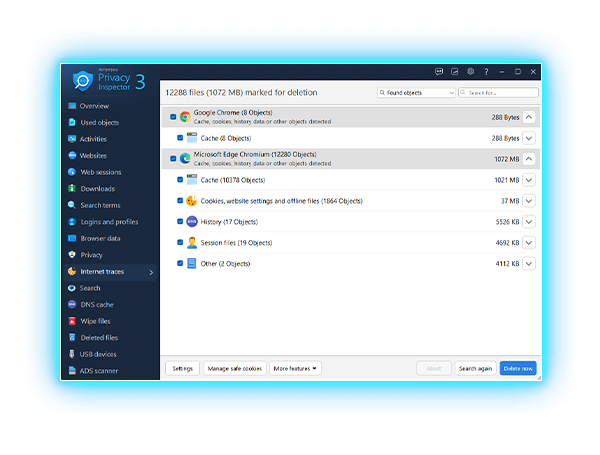This screenshot has width=600, height=455.
Task: Click the Manage safe cookies button
Action: 235,368
